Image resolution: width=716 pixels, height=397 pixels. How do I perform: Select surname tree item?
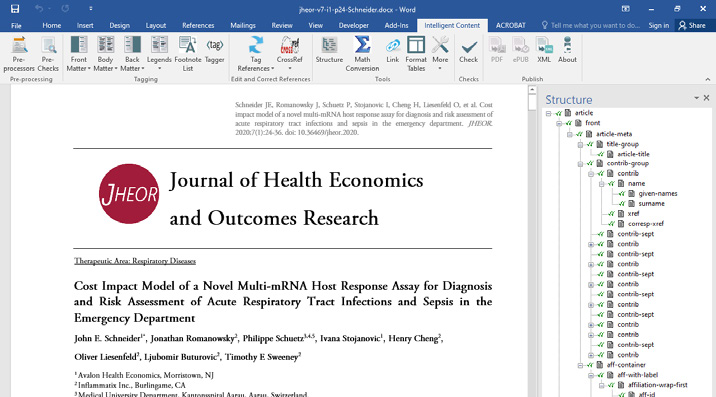[651, 204]
